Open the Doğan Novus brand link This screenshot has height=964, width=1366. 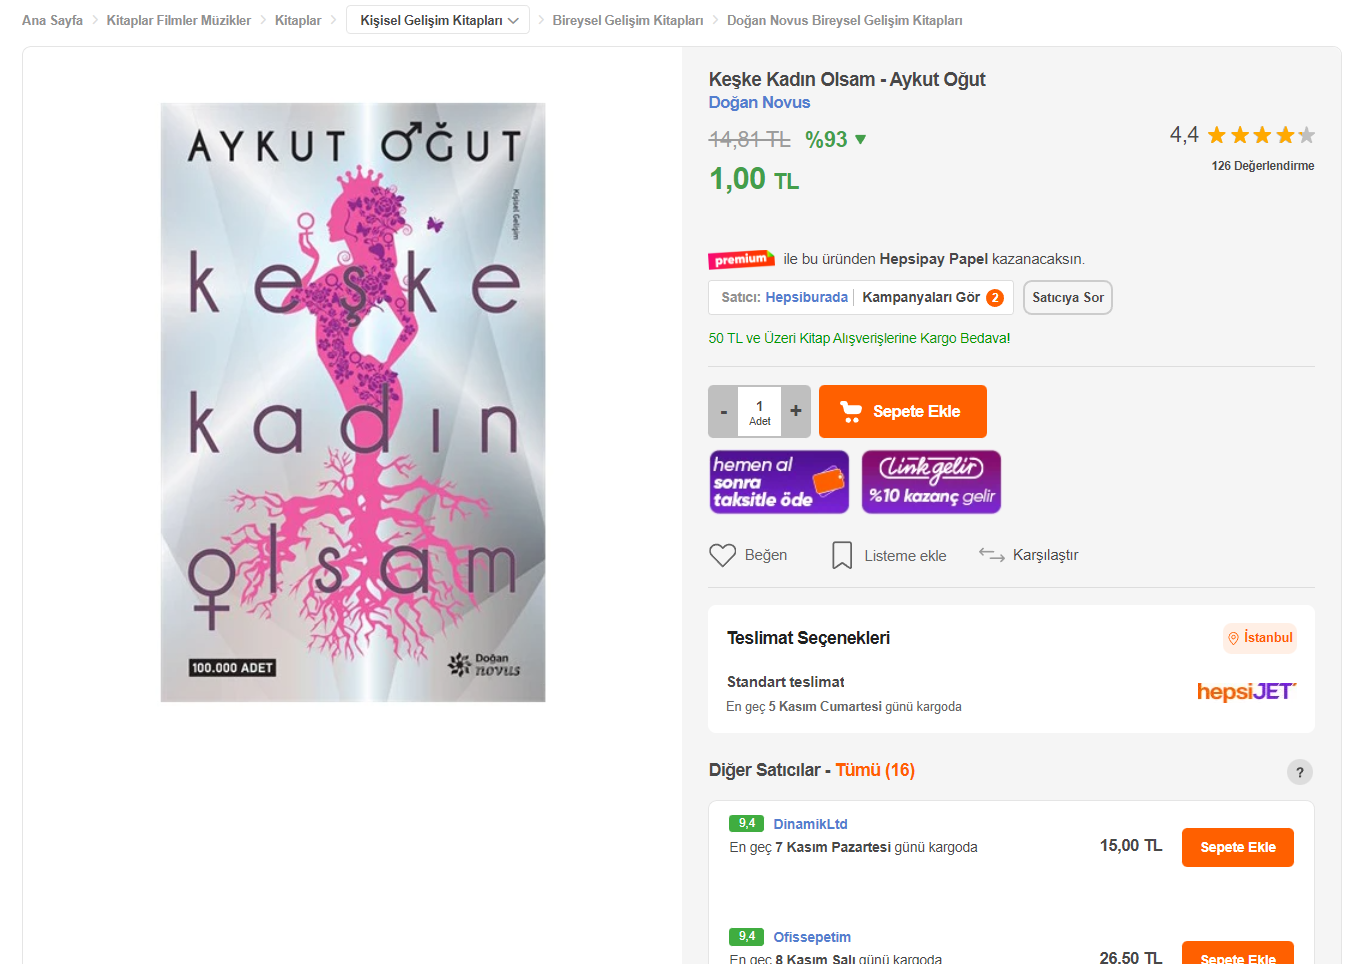click(759, 102)
